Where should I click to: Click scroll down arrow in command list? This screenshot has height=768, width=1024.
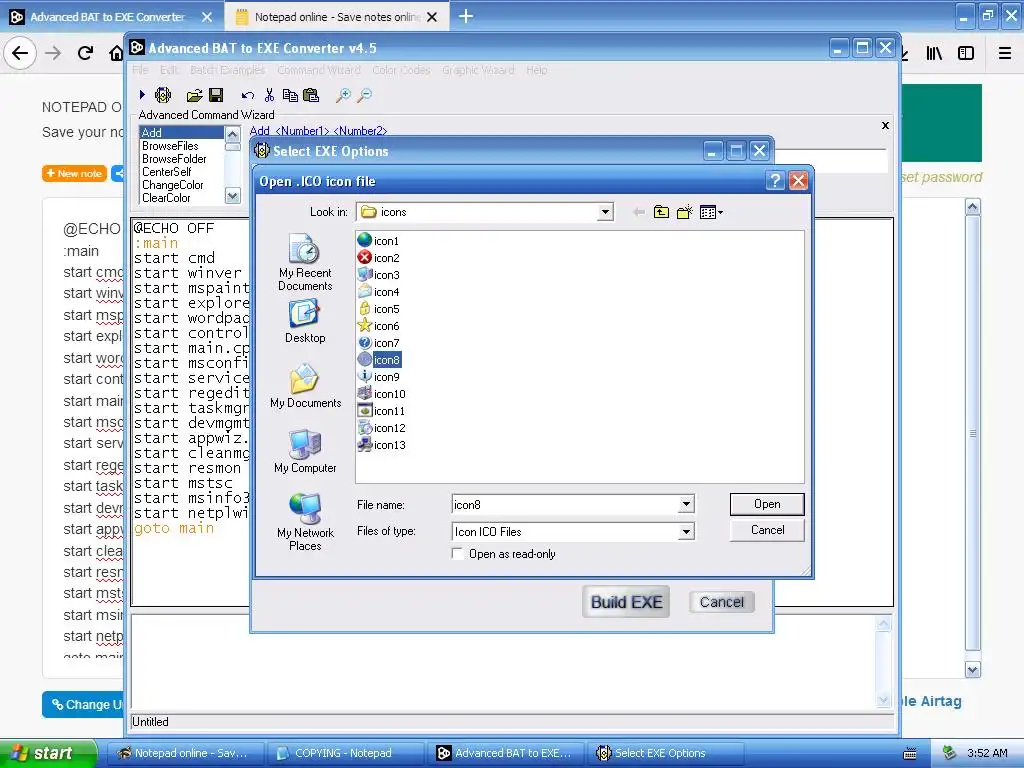232,196
